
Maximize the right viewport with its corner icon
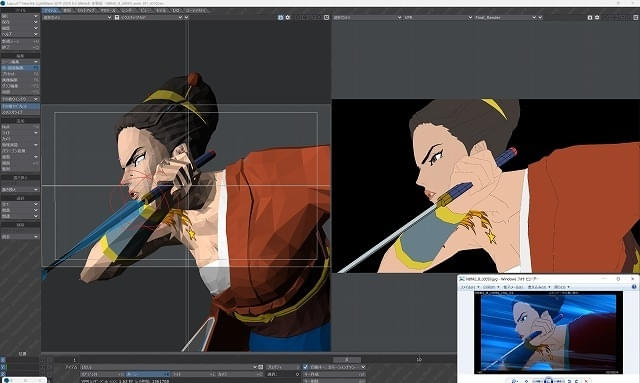click(x=636, y=18)
